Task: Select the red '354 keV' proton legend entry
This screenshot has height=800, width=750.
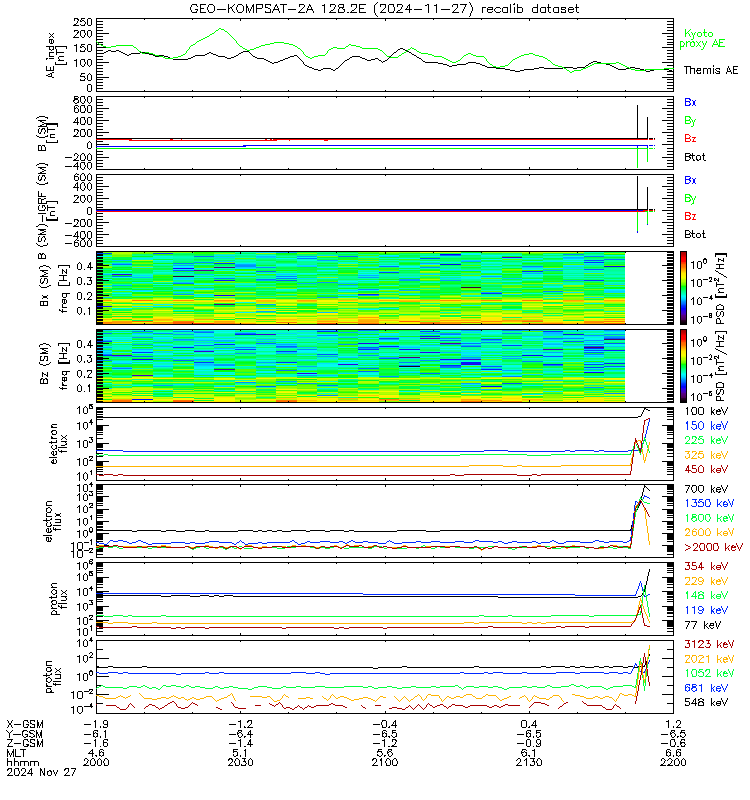Action: point(706,566)
